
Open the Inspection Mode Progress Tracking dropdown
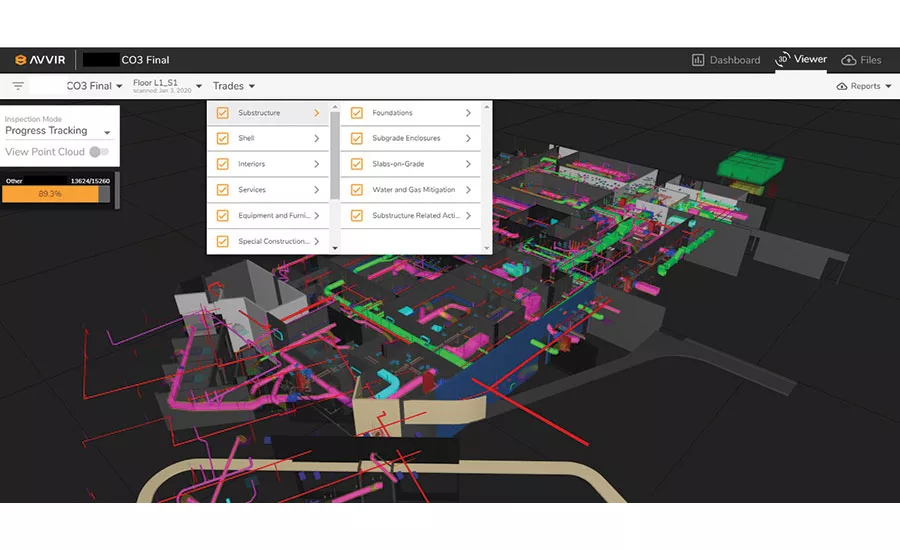[57, 130]
